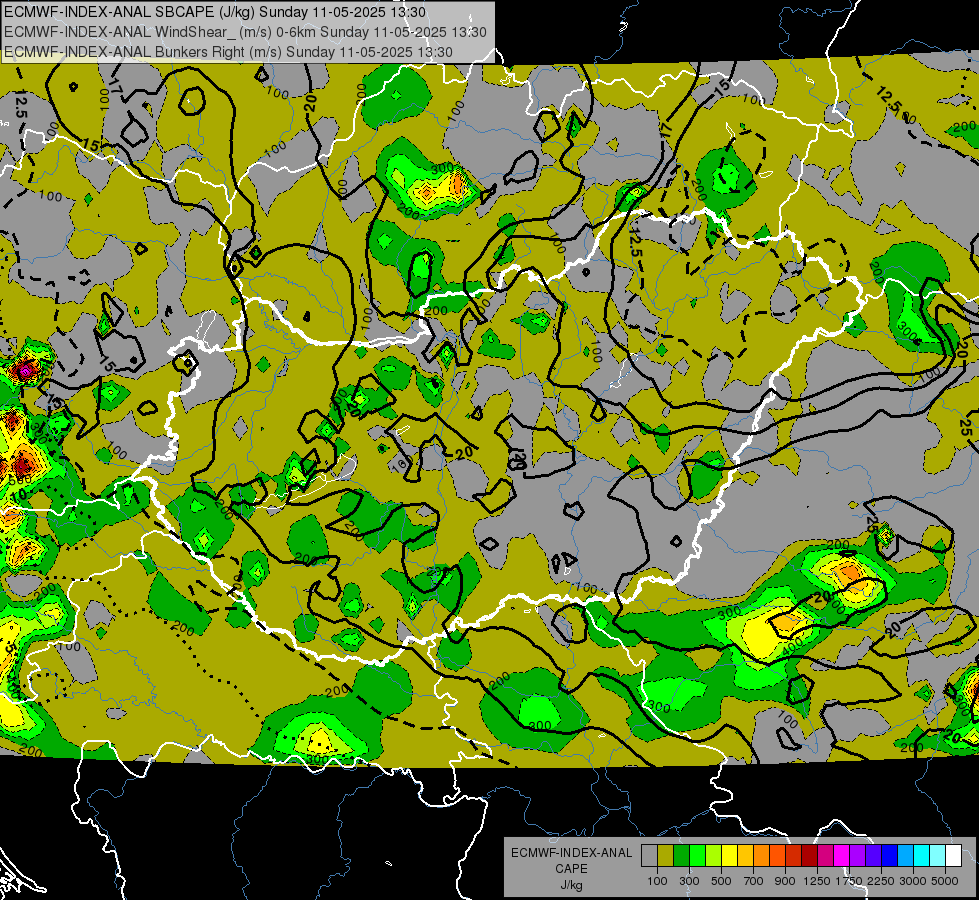This screenshot has height=900, width=979.
Task: Click the orange swatch right of 700
Action: pyautogui.click(x=761, y=856)
